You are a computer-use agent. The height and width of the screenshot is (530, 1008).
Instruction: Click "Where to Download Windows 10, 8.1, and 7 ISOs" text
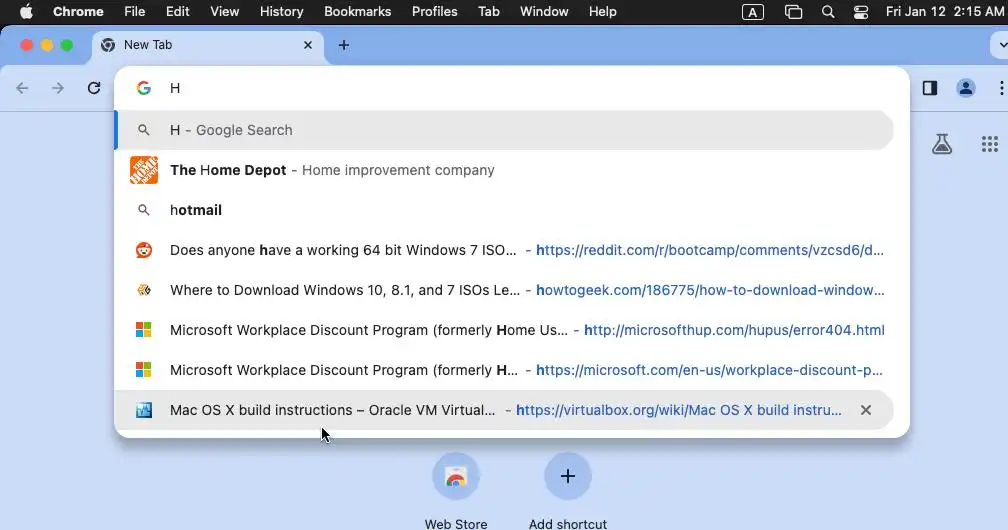345,290
